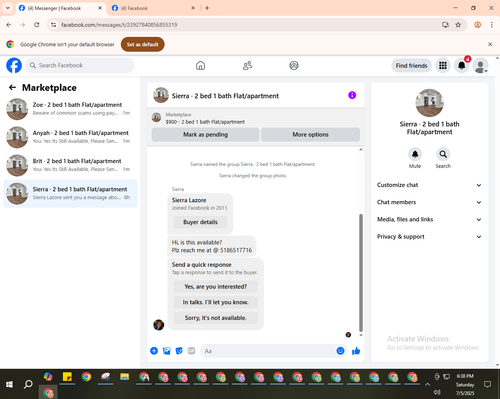Open Buyer details for Sierra Lazore
Screen dimensions: 500x399
point(200,222)
